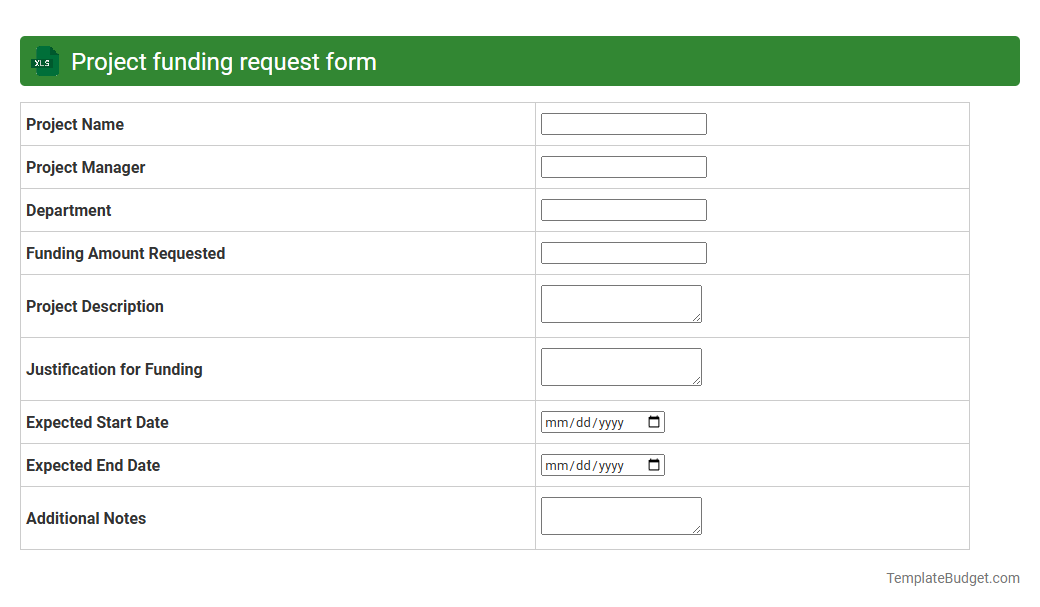The width and height of the screenshot is (1040, 607).
Task: Click the Funding Amount Requested label
Action: click(x=125, y=253)
